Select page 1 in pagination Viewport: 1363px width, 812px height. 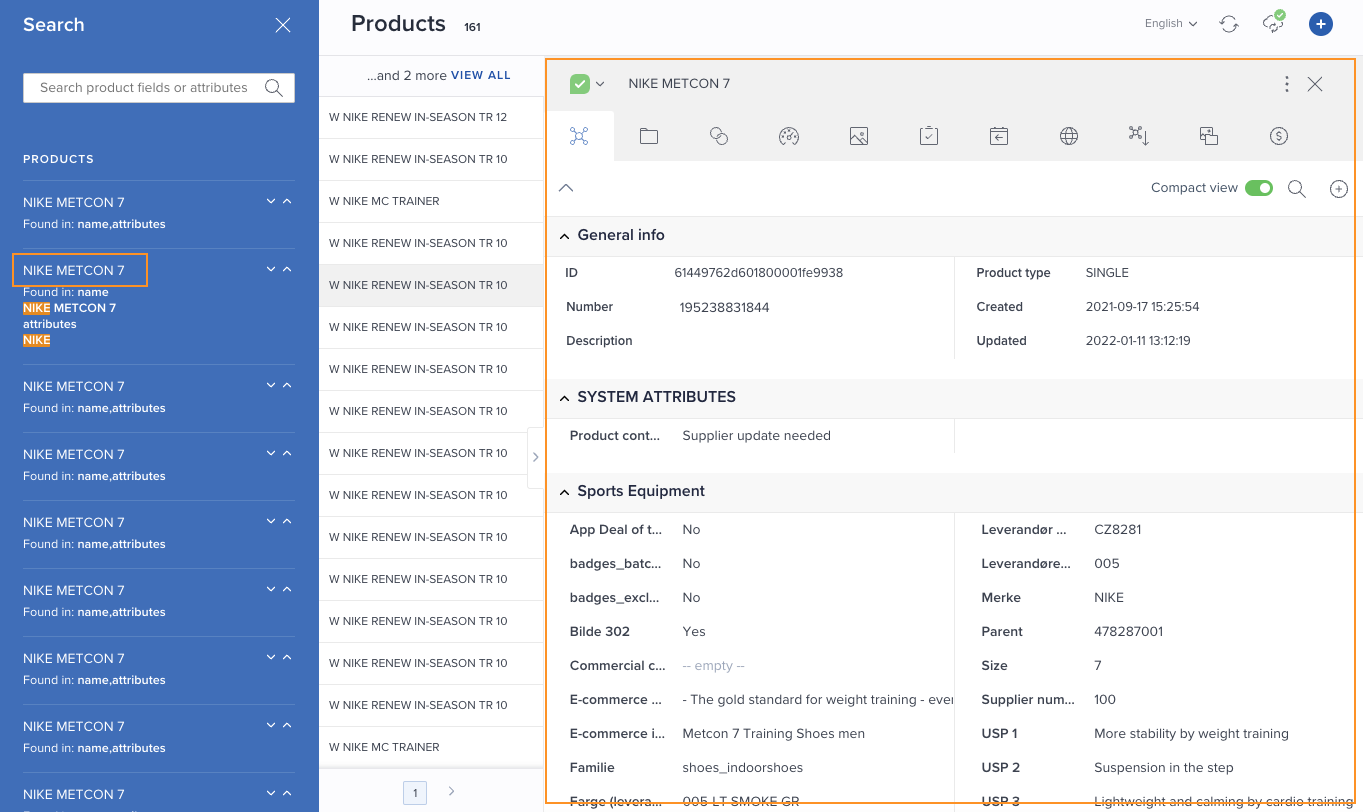pos(414,793)
